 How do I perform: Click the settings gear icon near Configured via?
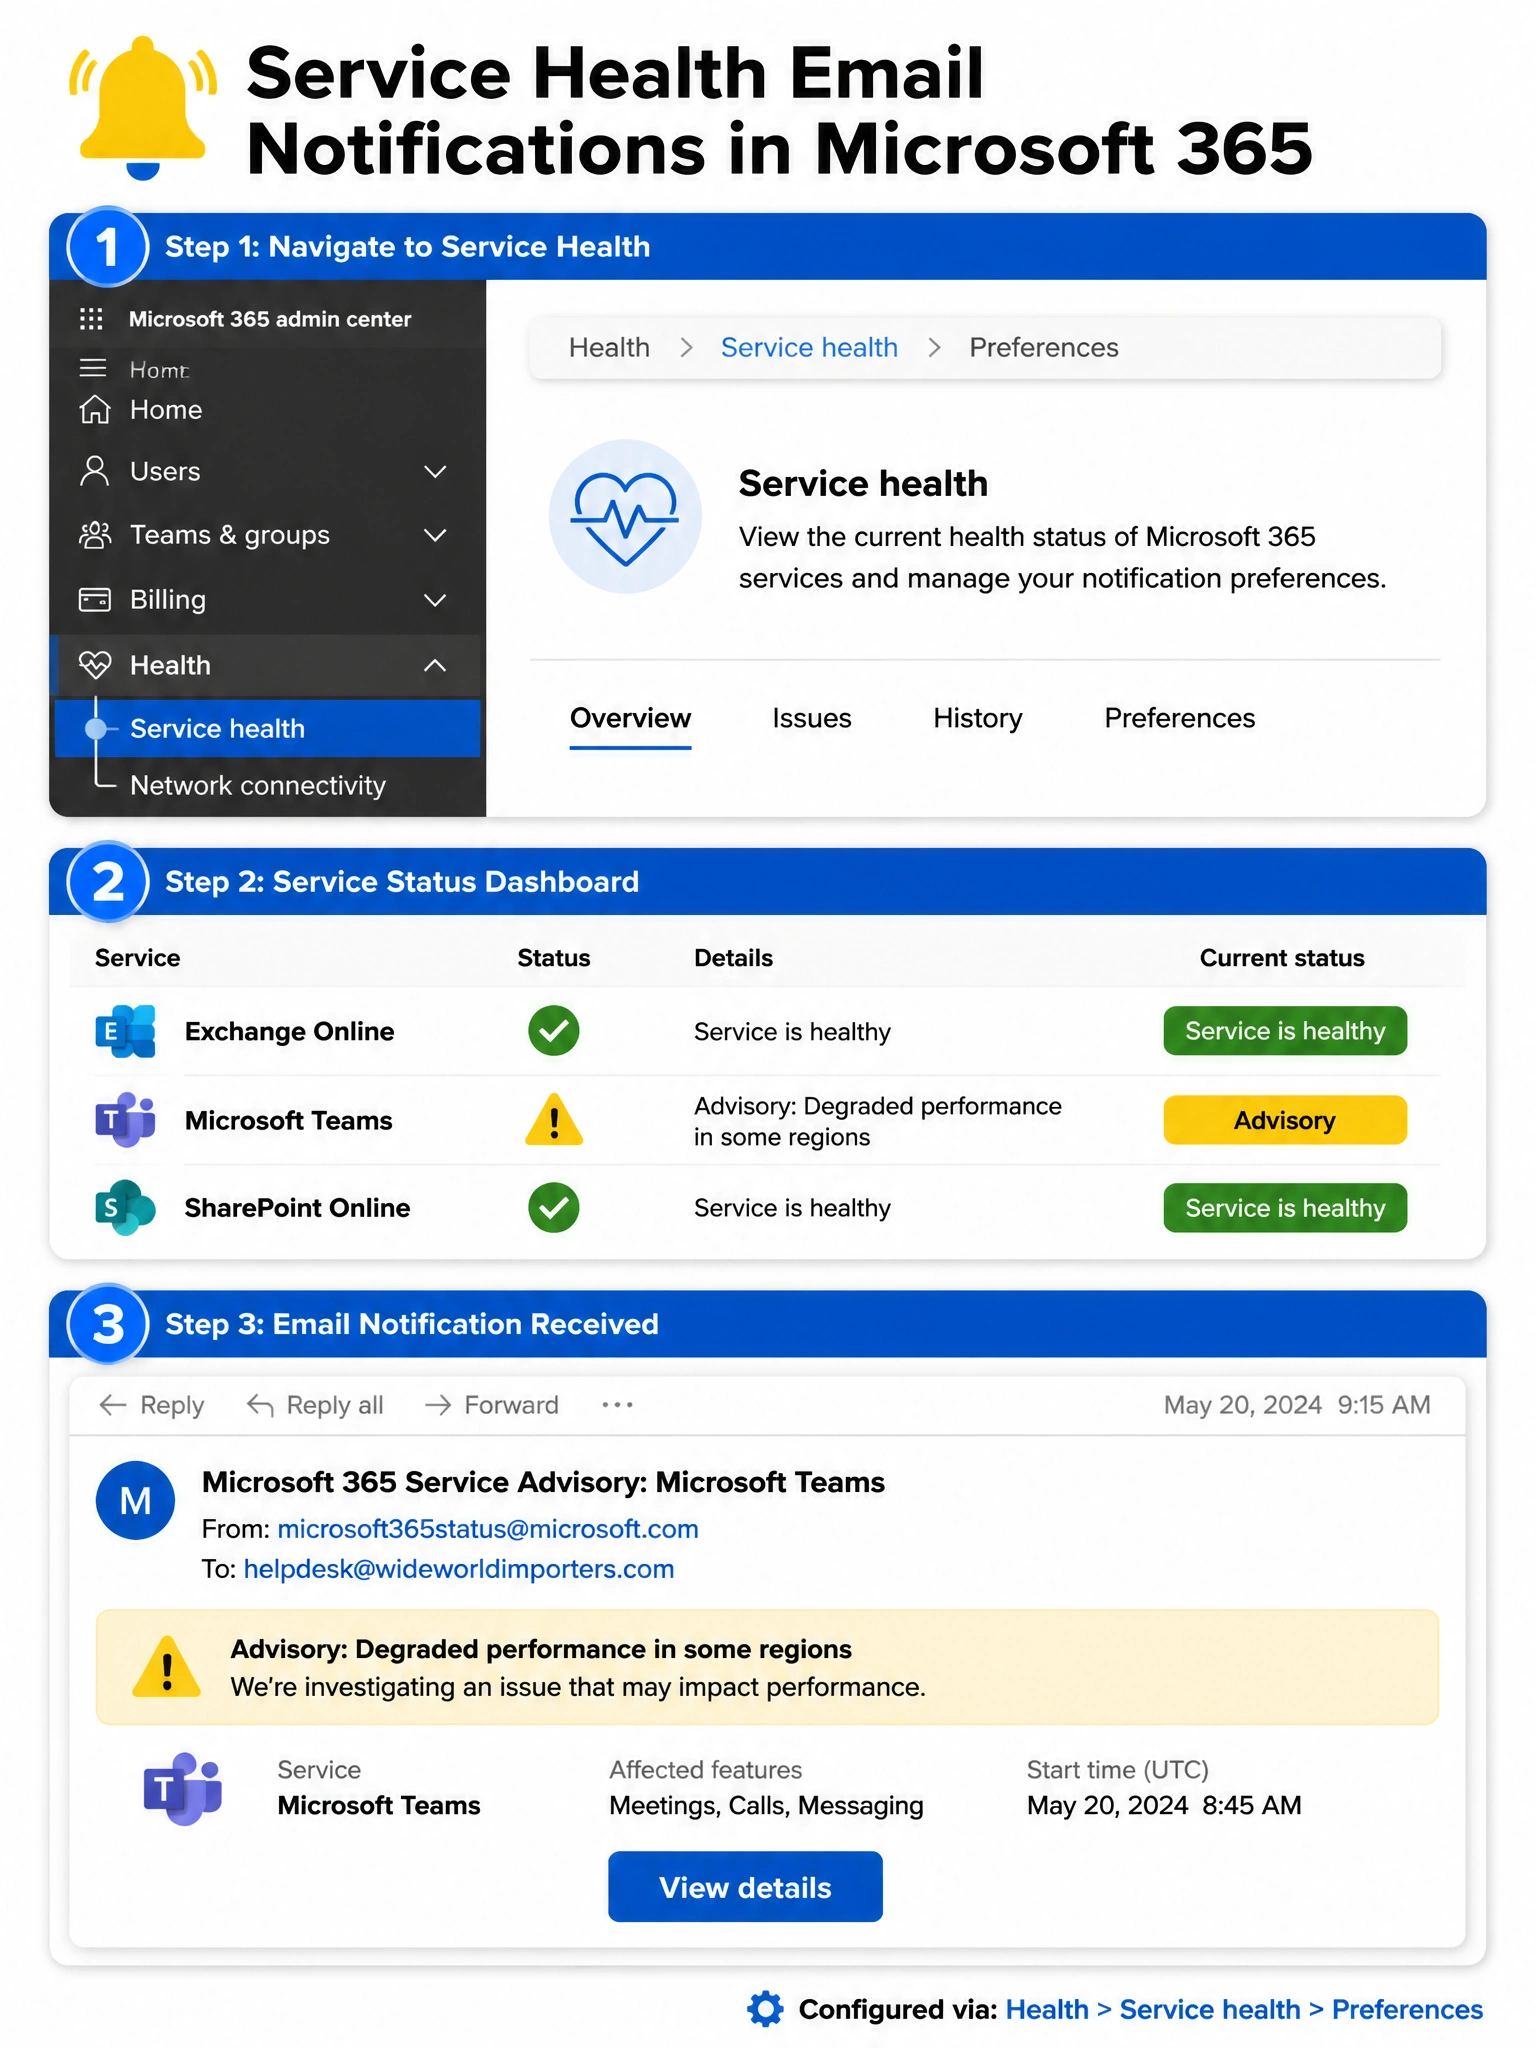pyautogui.click(x=765, y=2009)
